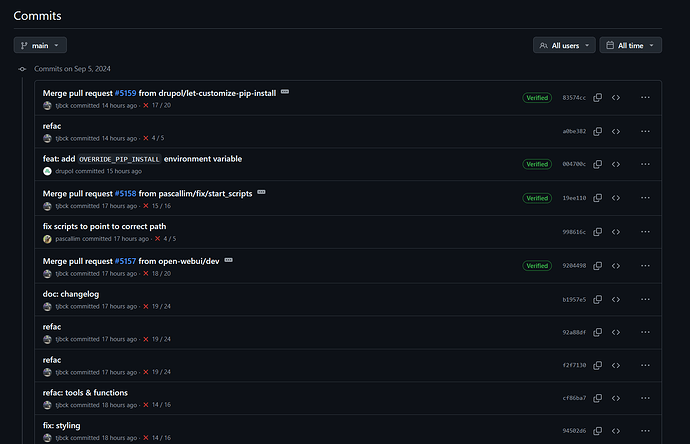690x444 pixels.
Task: View check results 18 / 20
Action: click(161, 274)
